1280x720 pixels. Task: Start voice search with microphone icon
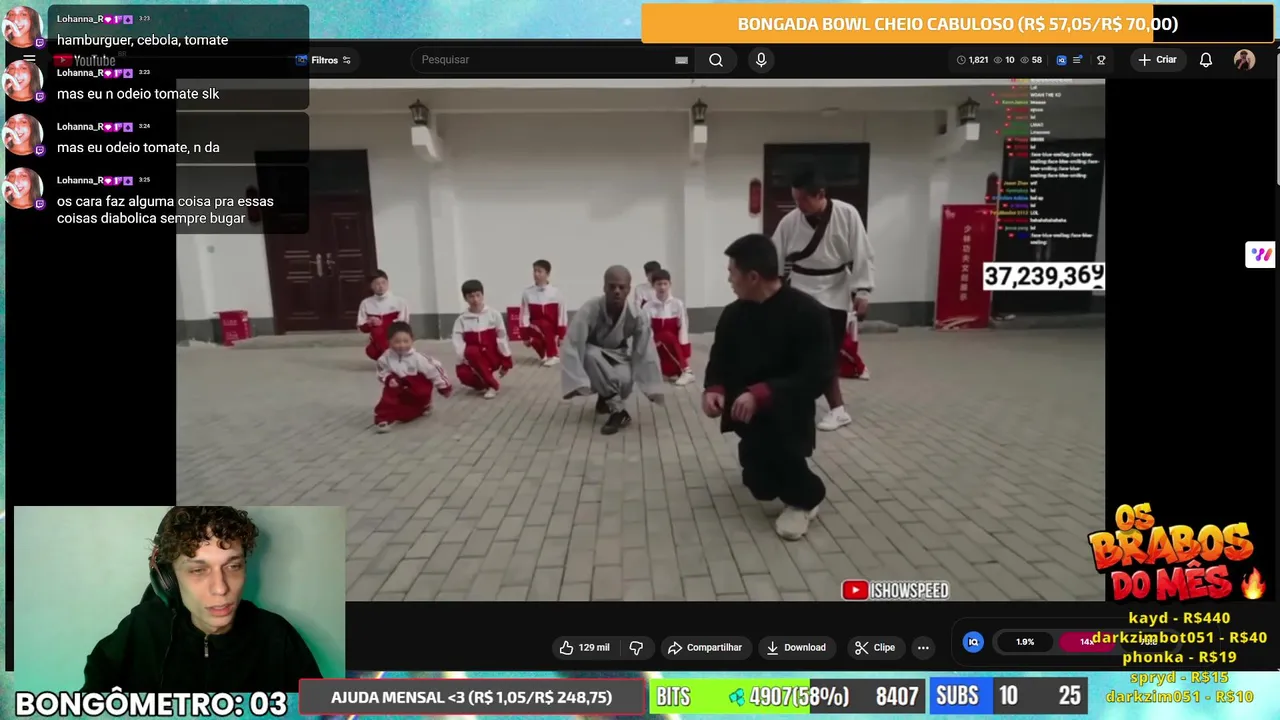point(761,60)
